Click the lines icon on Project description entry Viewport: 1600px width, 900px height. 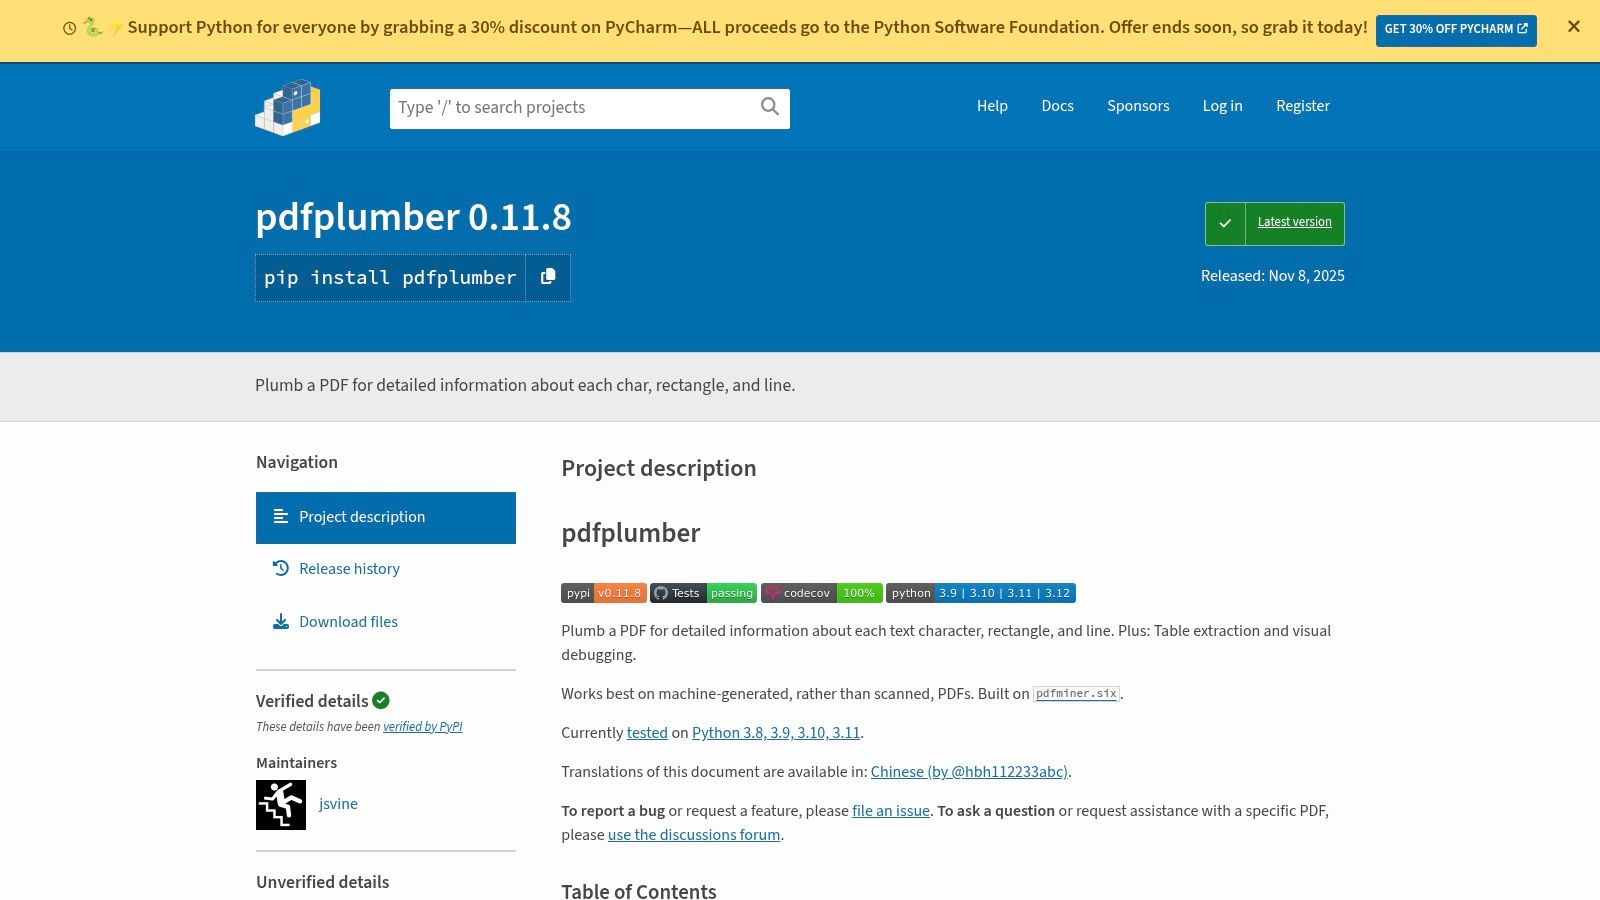pyautogui.click(x=280, y=516)
